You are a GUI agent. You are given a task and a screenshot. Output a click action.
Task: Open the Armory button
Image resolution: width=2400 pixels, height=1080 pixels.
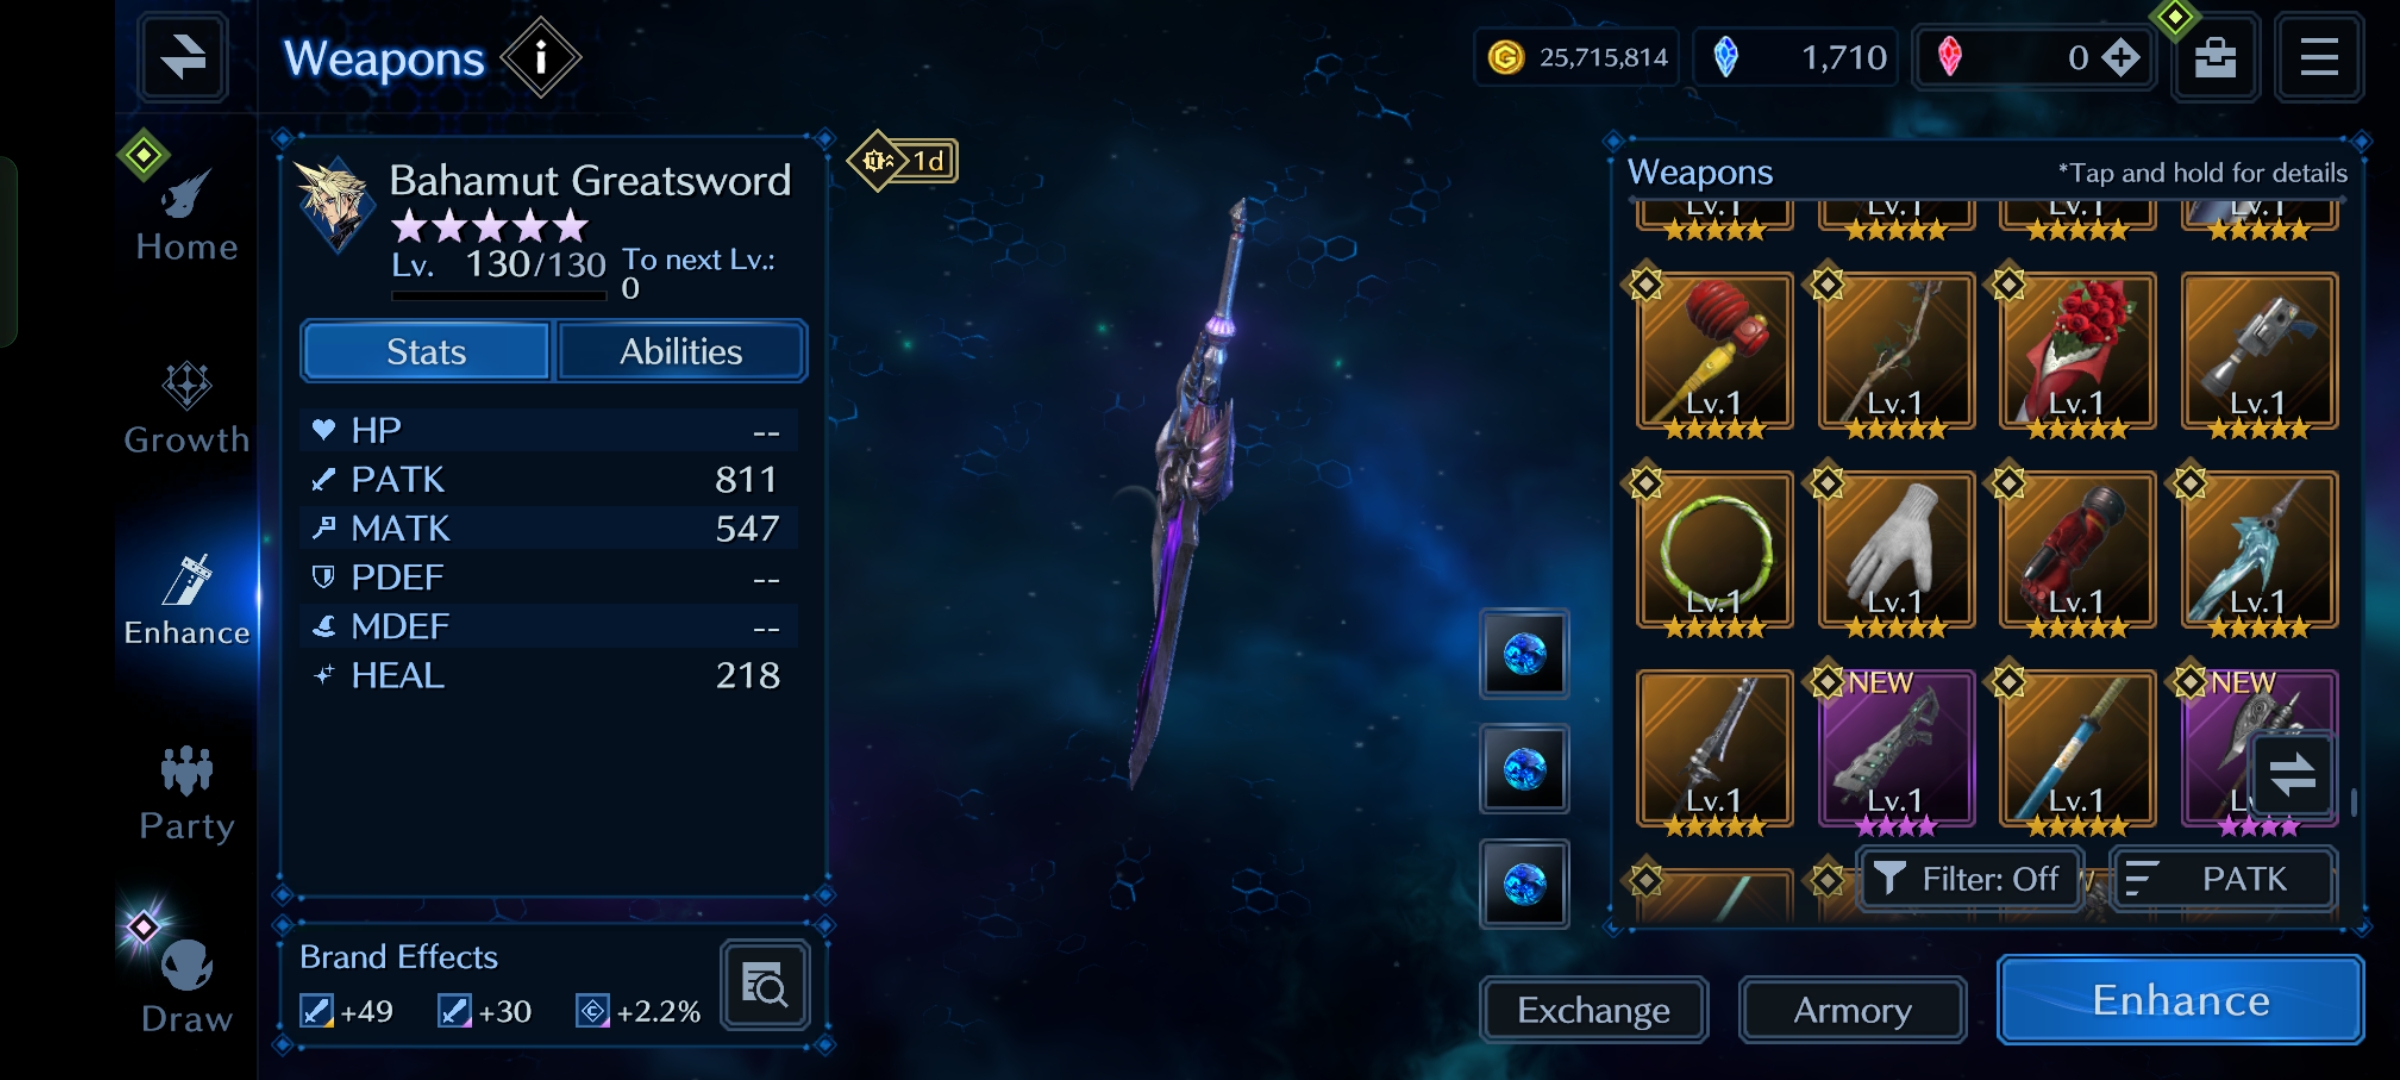pyautogui.click(x=1852, y=1010)
